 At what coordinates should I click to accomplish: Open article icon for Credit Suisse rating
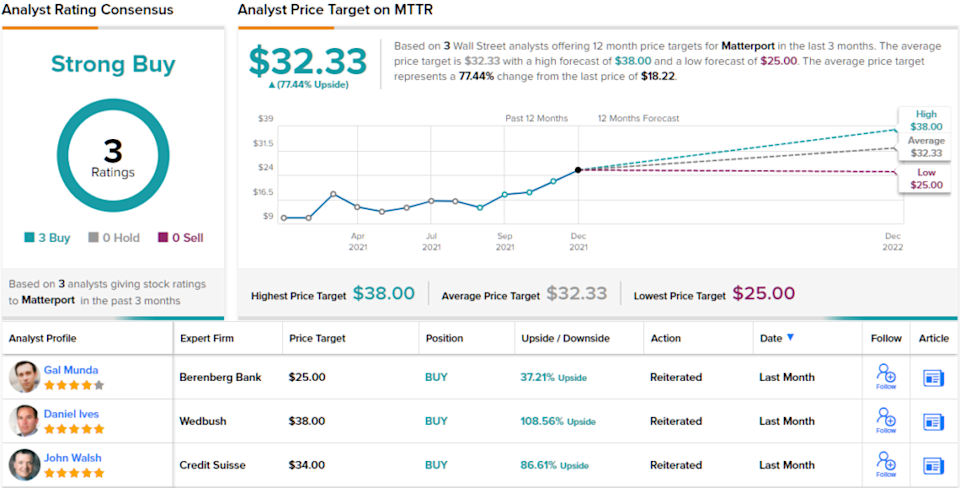[x=933, y=465]
